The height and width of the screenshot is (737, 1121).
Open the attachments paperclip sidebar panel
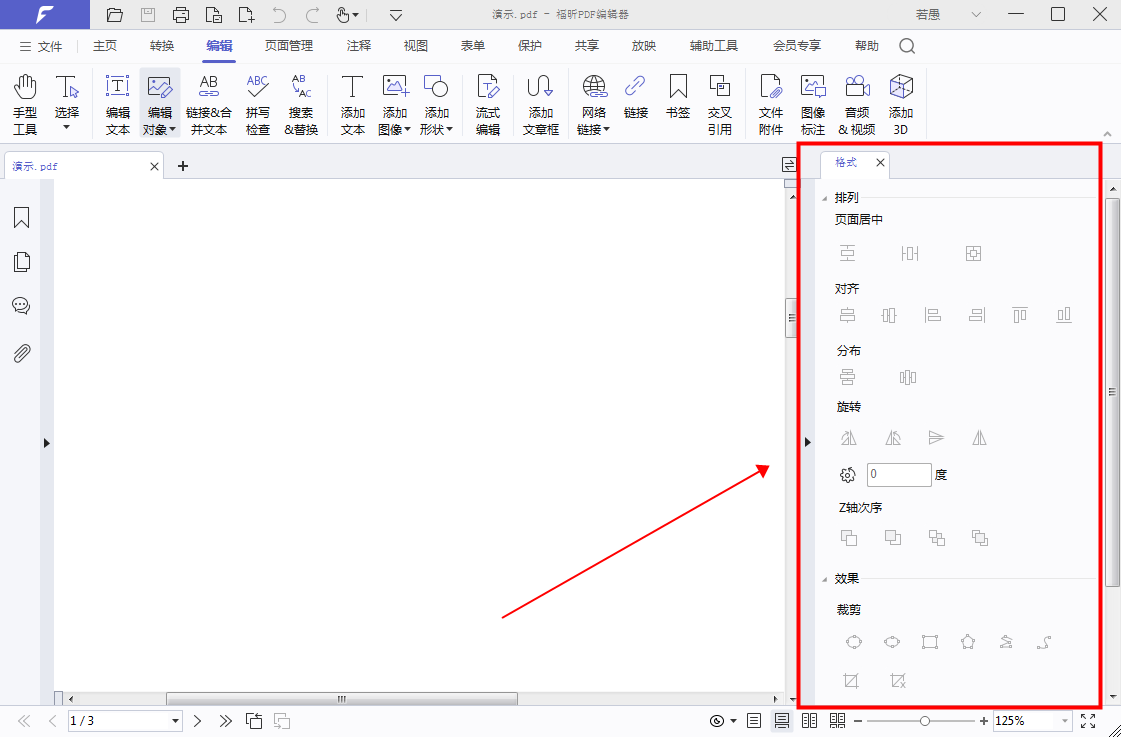pos(21,352)
